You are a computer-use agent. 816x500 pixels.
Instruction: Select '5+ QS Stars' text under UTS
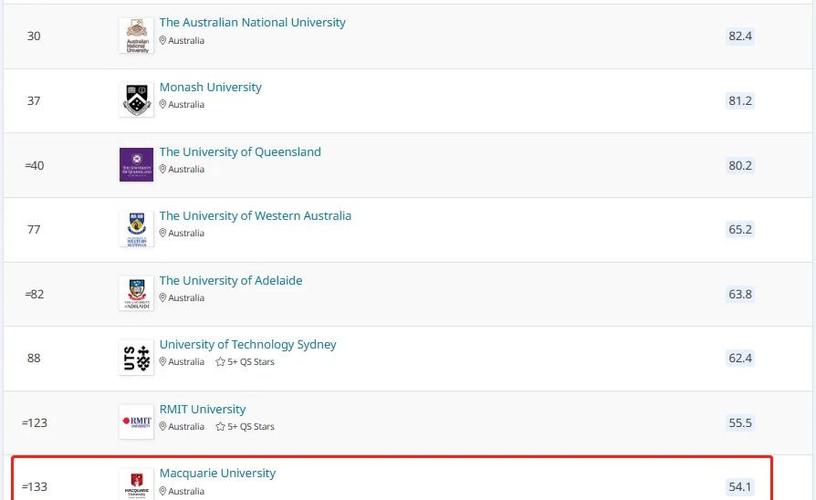[x=251, y=362]
